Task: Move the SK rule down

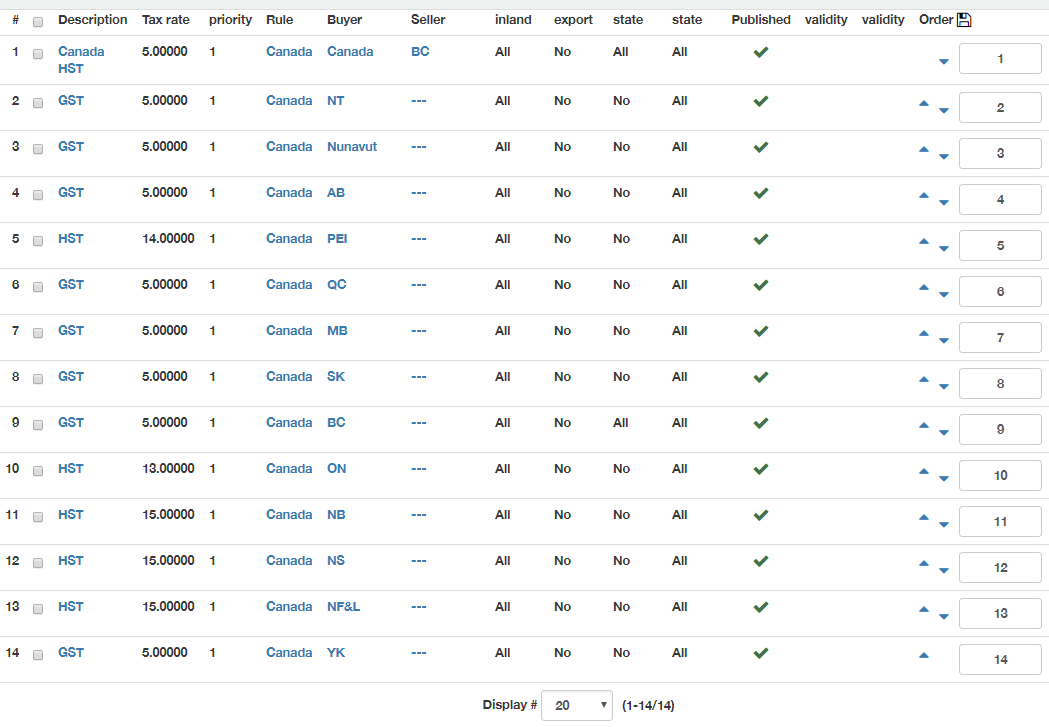Action: click(944, 387)
